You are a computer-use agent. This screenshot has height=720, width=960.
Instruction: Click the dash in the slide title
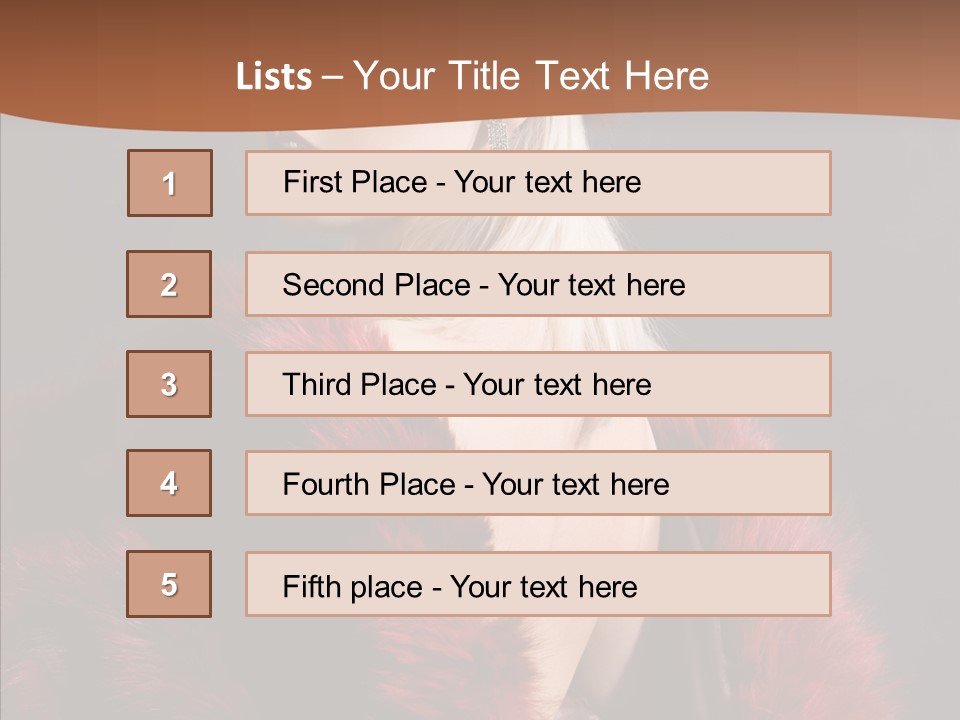point(333,77)
